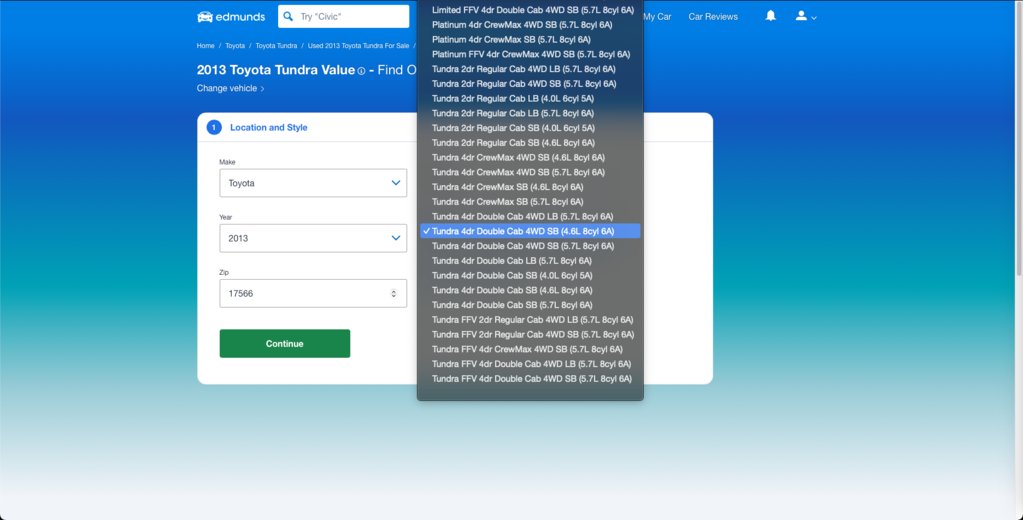
Task: Open notifications bell icon
Action: 771,16
